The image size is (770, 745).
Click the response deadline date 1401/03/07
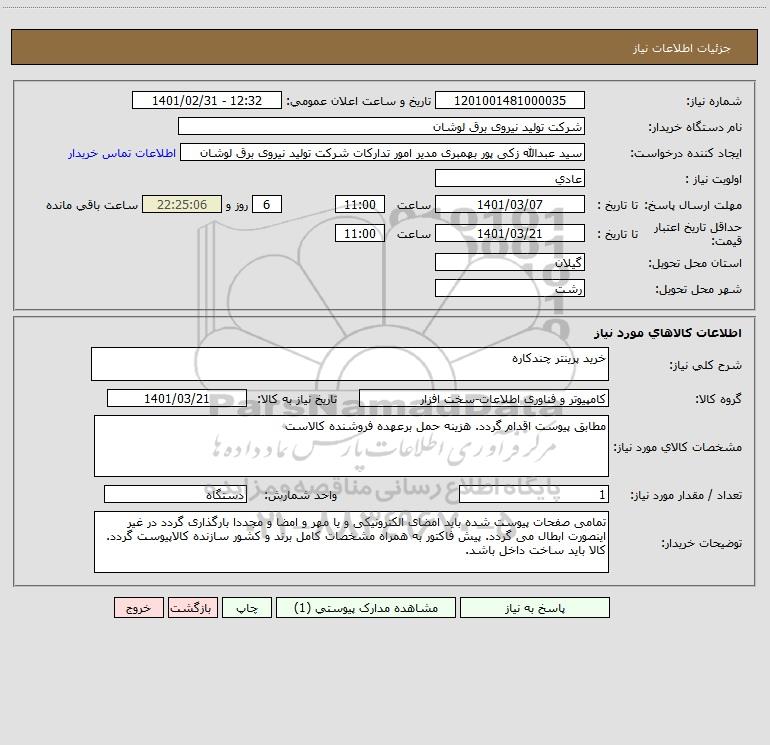(x=510, y=204)
